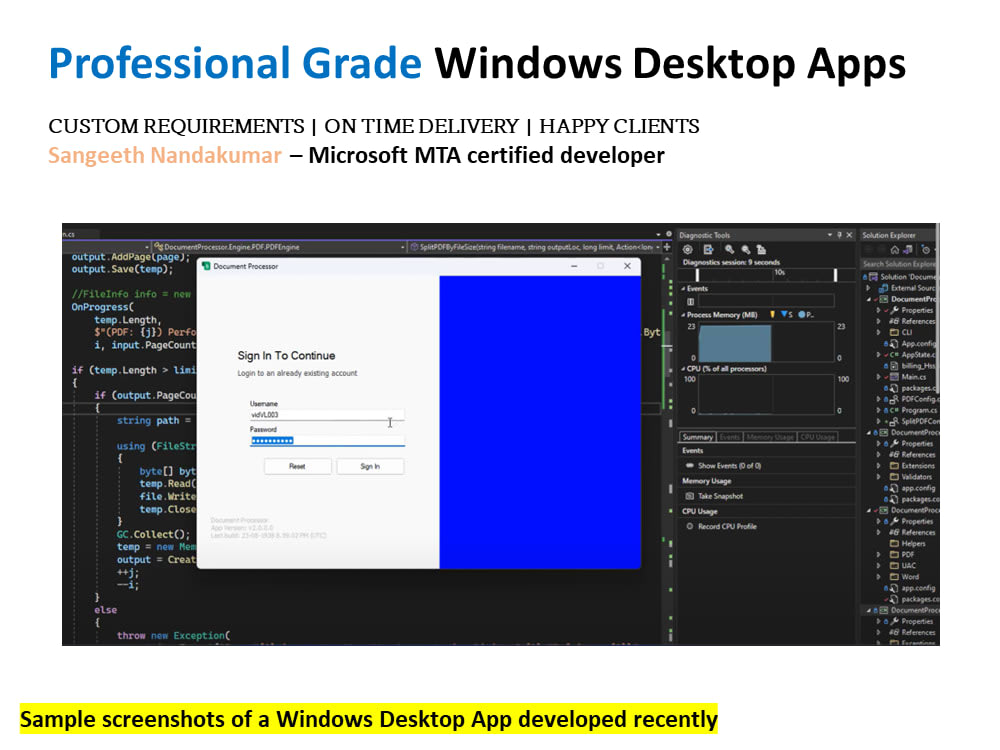1000x750 pixels.
Task: Toggle the yellow snapshot marker legend in Process Memory
Action: coord(772,314)
